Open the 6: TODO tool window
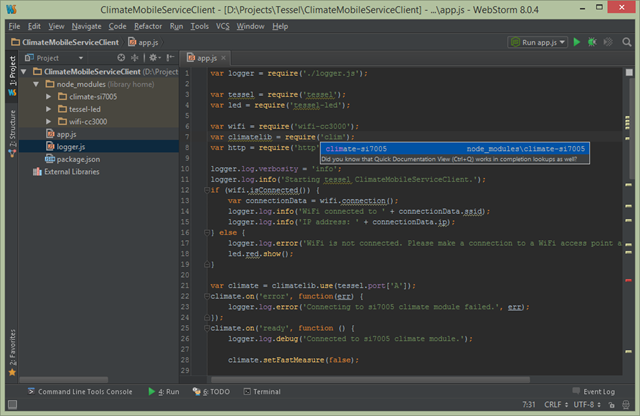The width and height of the screenshot is (640, 416). click(x=211, y=391)
